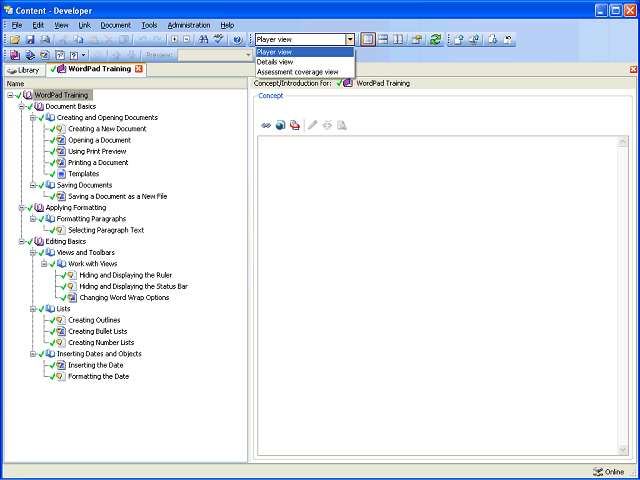Collapse the WordPad Training root node
Viewport: 640px width, 480px height.
(10, 95)
